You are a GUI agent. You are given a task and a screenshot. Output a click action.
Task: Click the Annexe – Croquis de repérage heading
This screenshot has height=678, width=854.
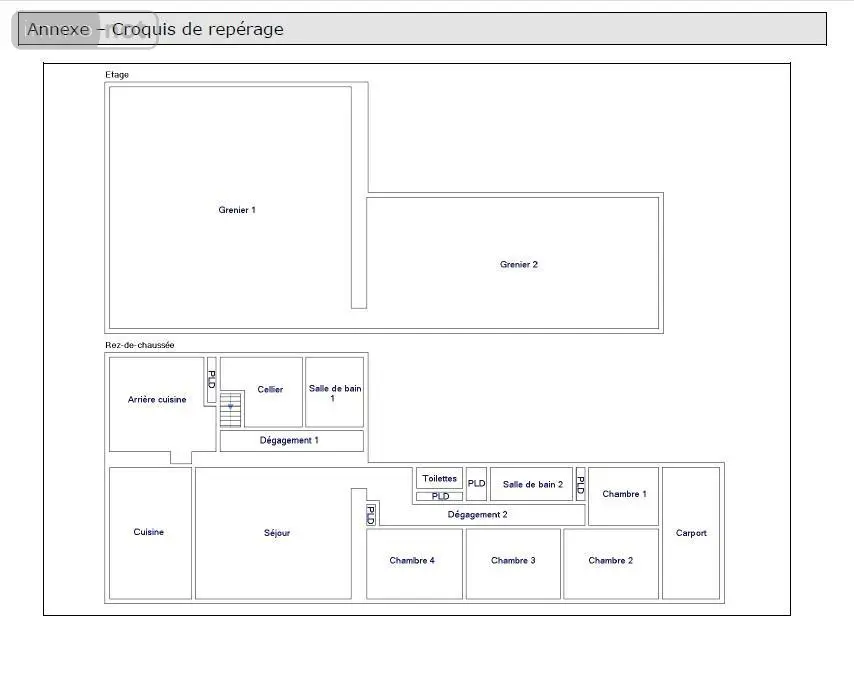156,29
